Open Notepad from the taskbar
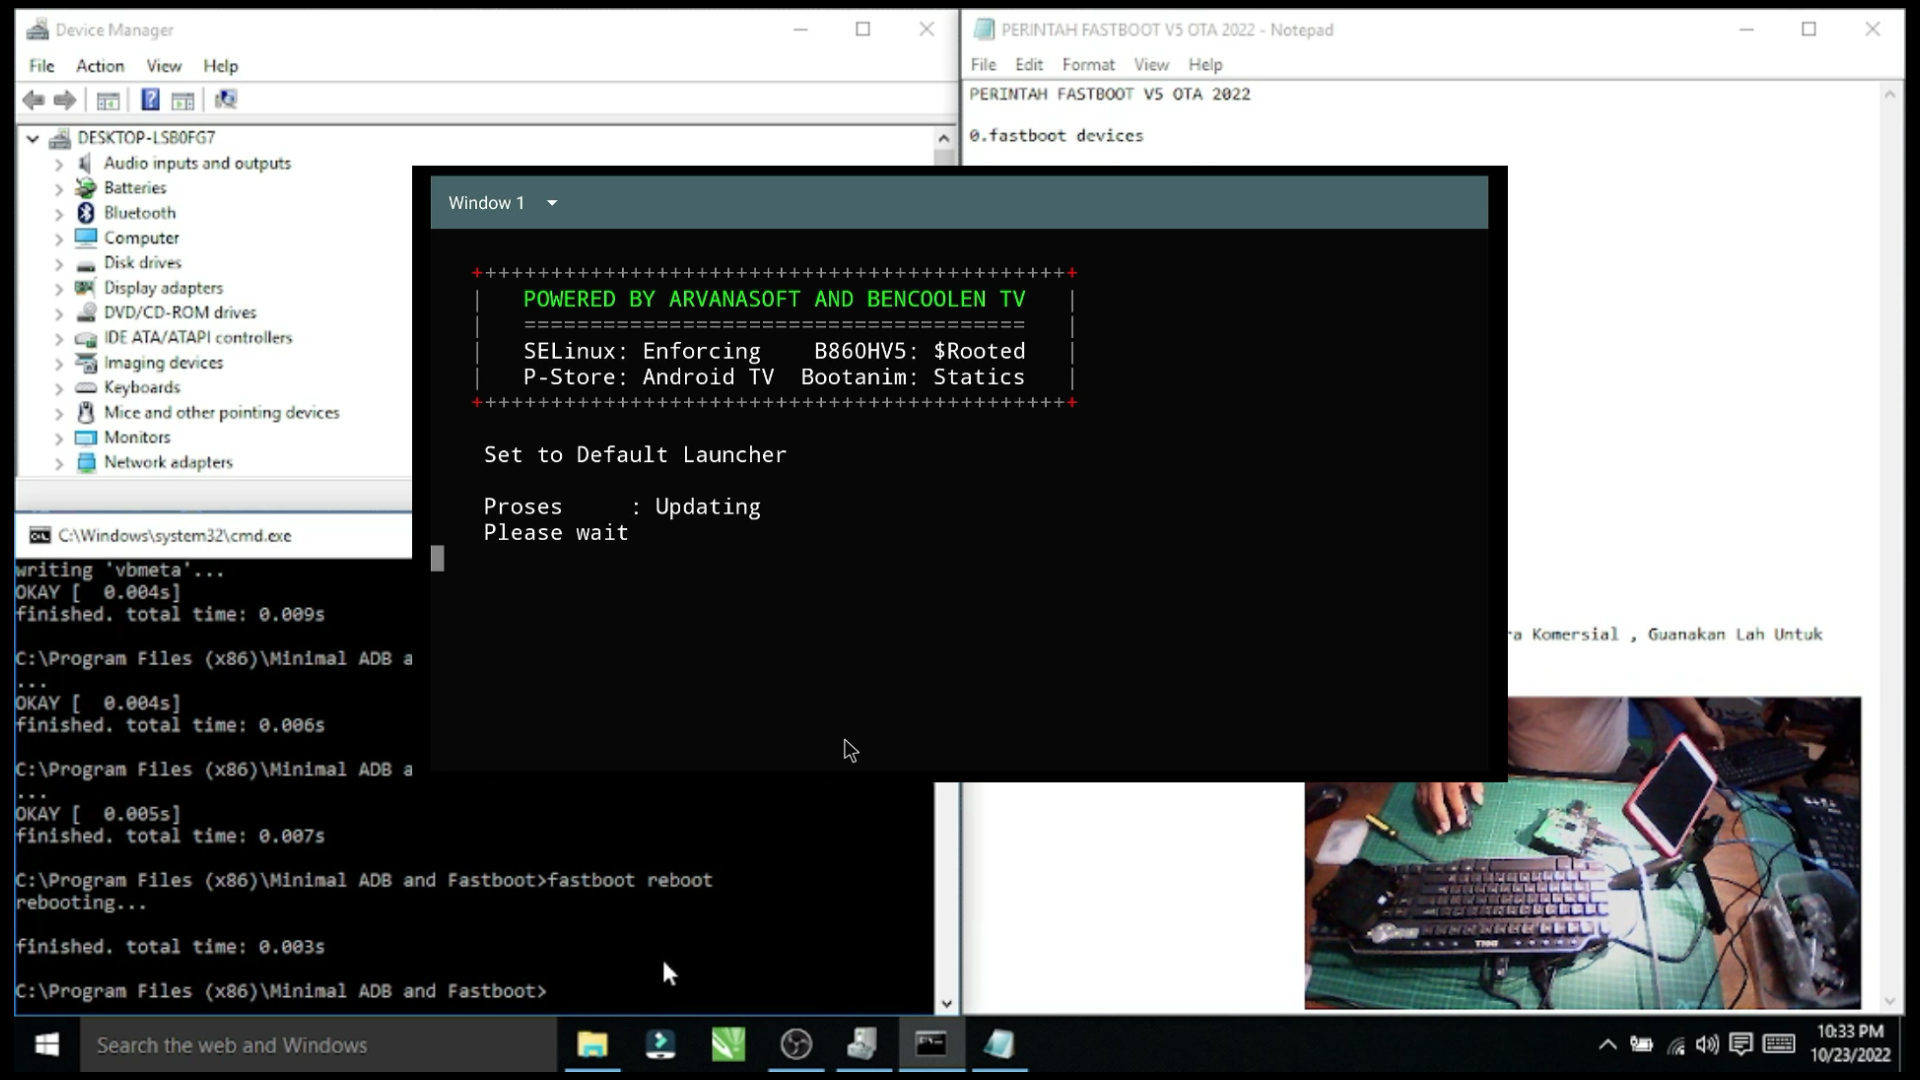Screen dimensions: 1920x1080 point(999,1045)
